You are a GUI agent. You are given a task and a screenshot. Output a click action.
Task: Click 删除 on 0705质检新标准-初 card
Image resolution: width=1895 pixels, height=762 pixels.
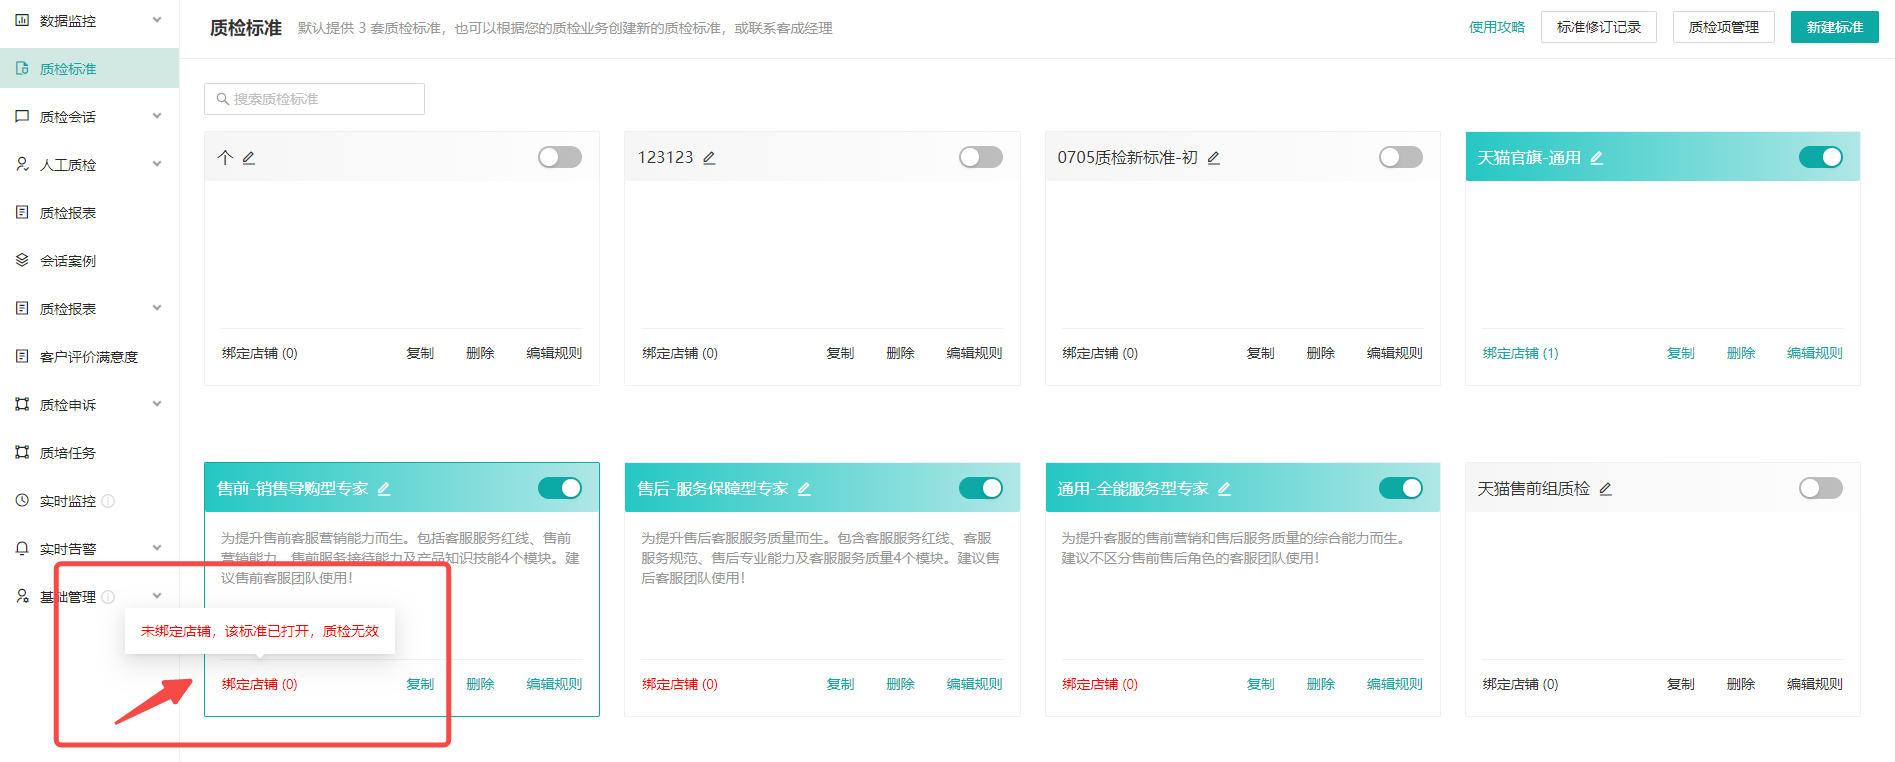[x=1320, y=353]
